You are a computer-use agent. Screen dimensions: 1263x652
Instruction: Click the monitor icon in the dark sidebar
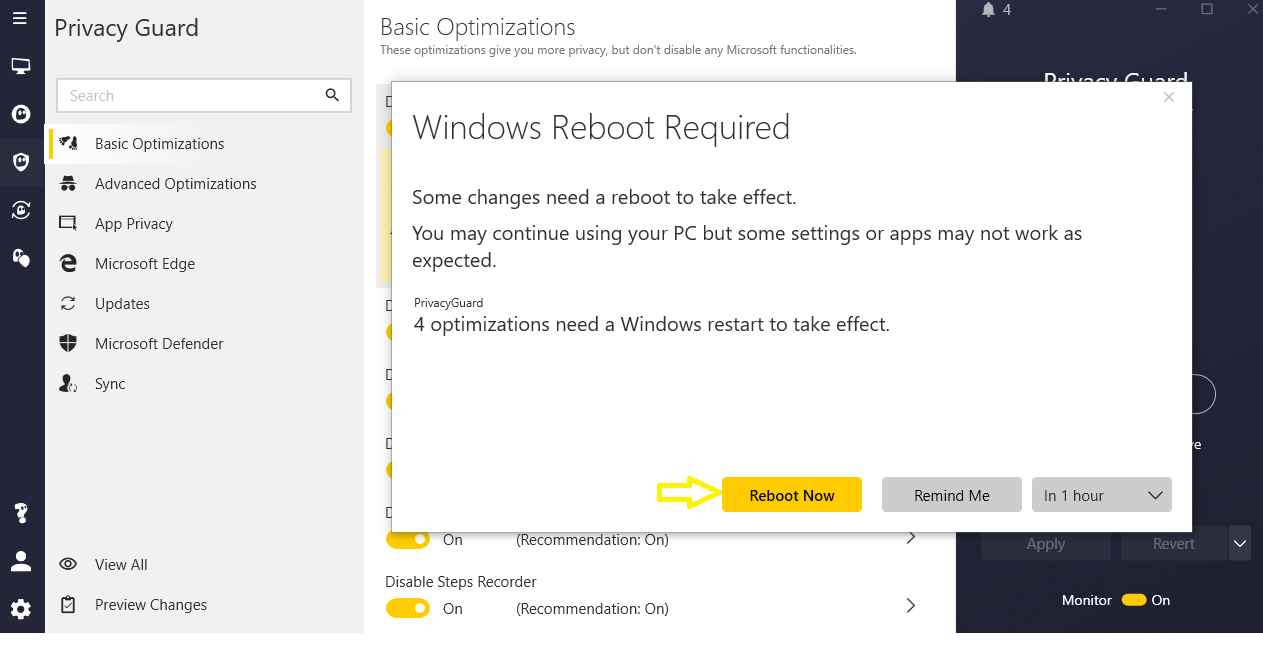click(20, 66)
